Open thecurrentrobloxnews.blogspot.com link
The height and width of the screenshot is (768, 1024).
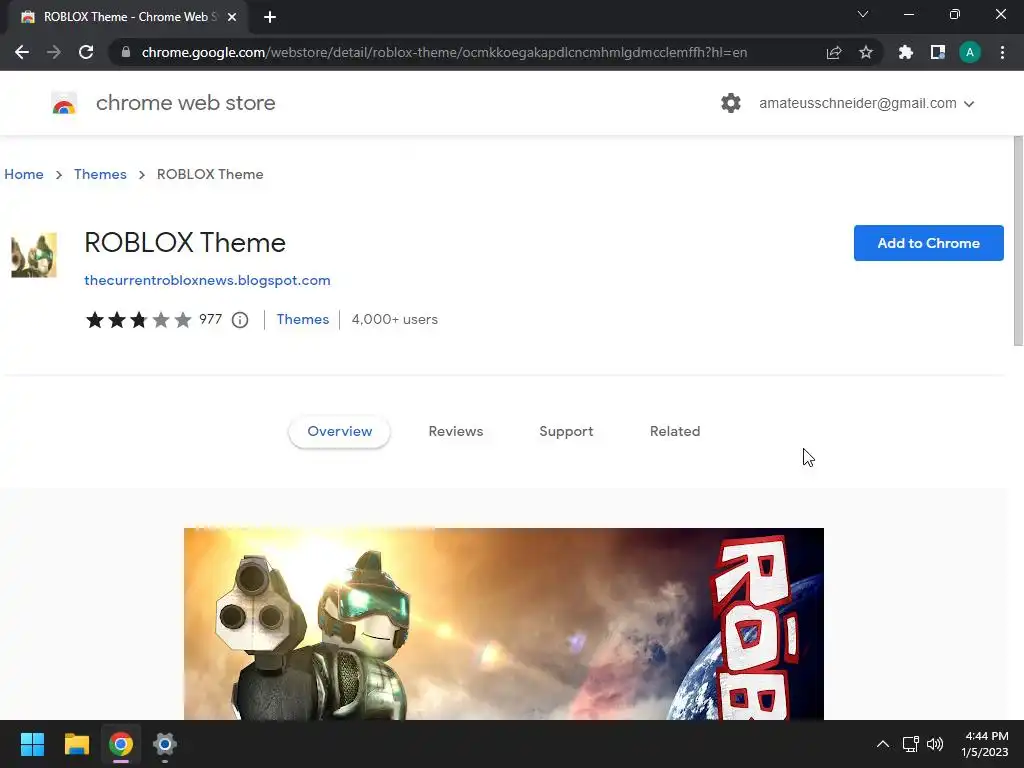point(207,280)
